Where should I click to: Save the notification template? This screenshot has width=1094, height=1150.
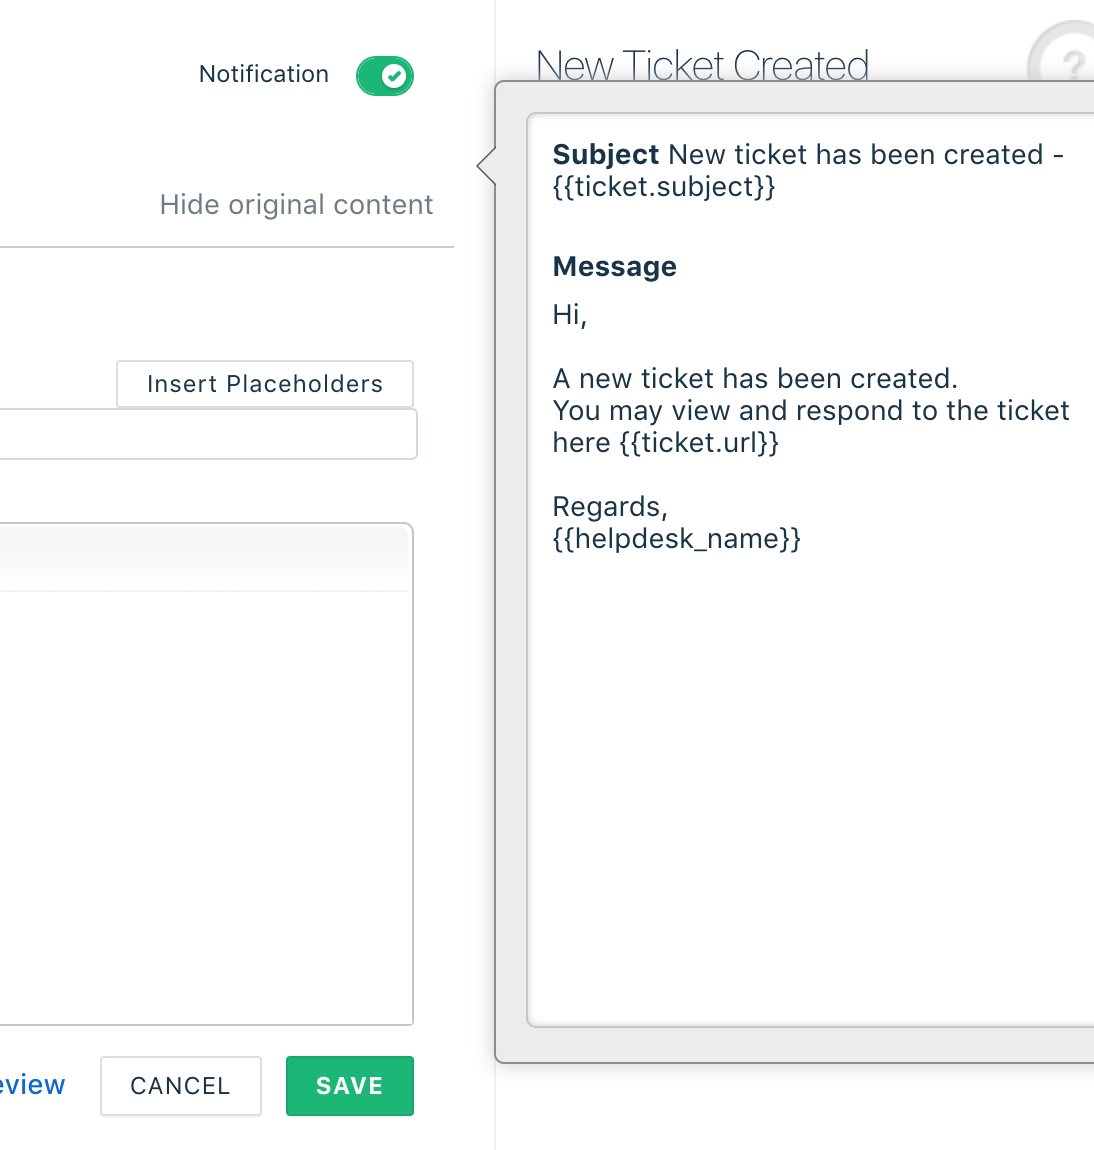[350, 1085]
